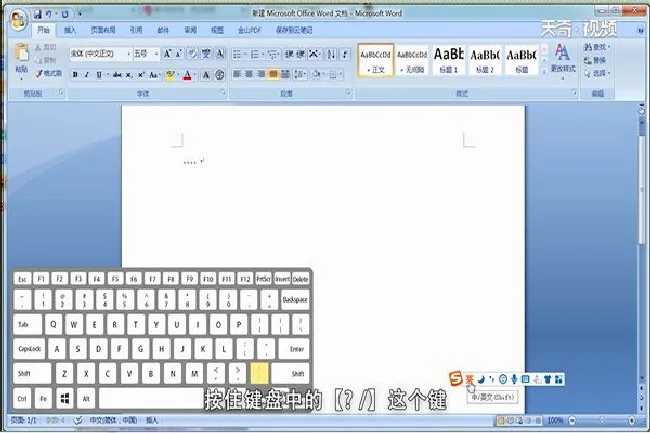Click the yellow text highlight icon
650x433 pixels.
coord(170,75)
